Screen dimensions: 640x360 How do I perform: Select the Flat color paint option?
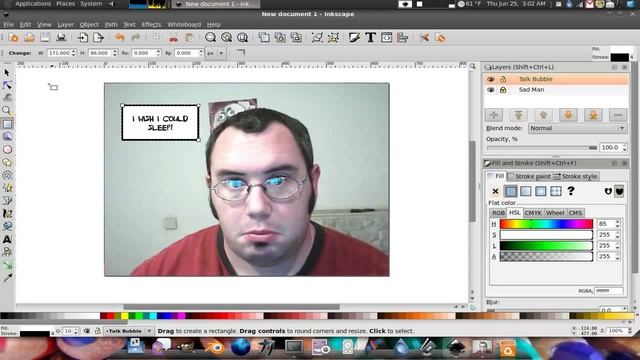(511, 191)
